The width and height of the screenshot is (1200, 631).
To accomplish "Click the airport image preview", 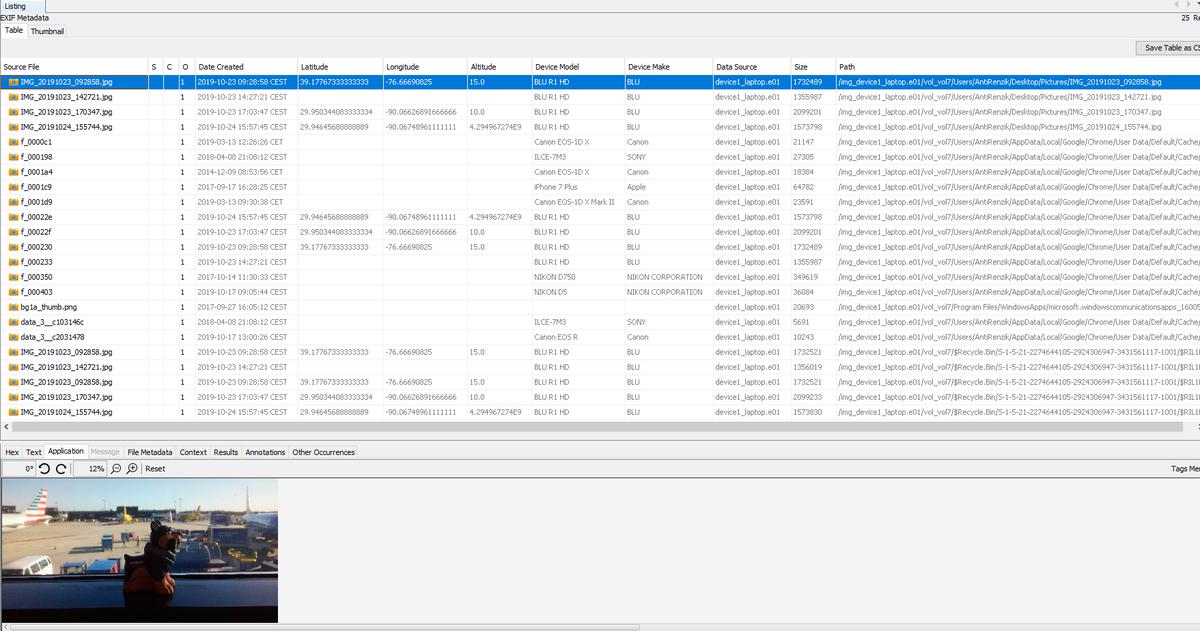I will 139,550.
